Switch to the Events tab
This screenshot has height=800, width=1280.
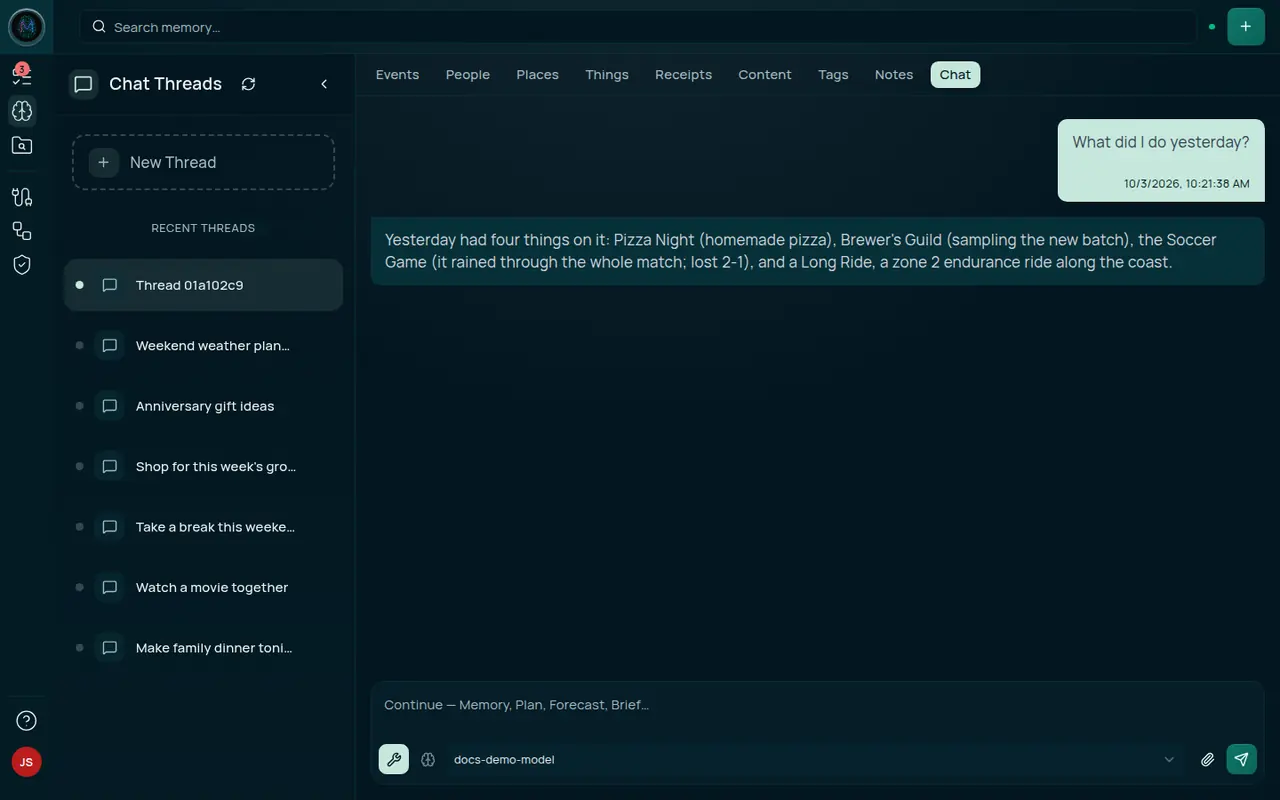(397, 75)
